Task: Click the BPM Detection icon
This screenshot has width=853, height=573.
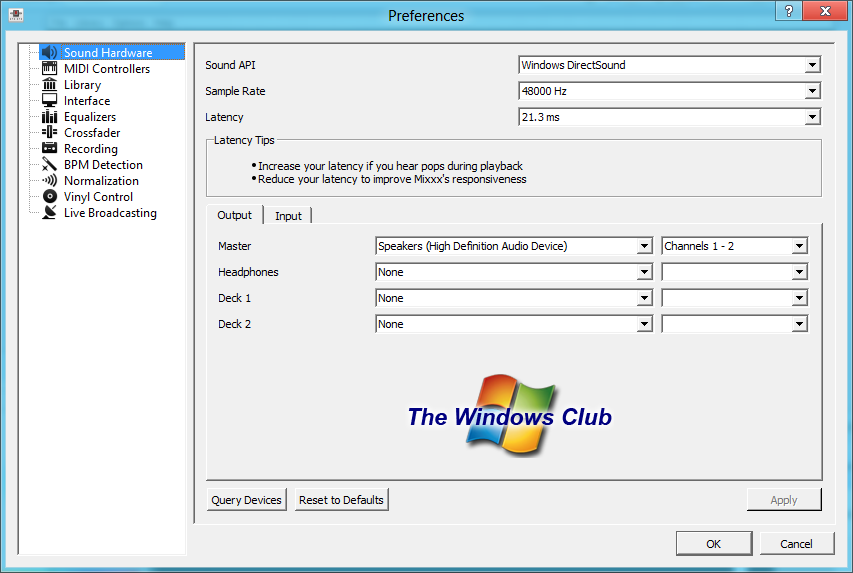Action: point(50,164)
